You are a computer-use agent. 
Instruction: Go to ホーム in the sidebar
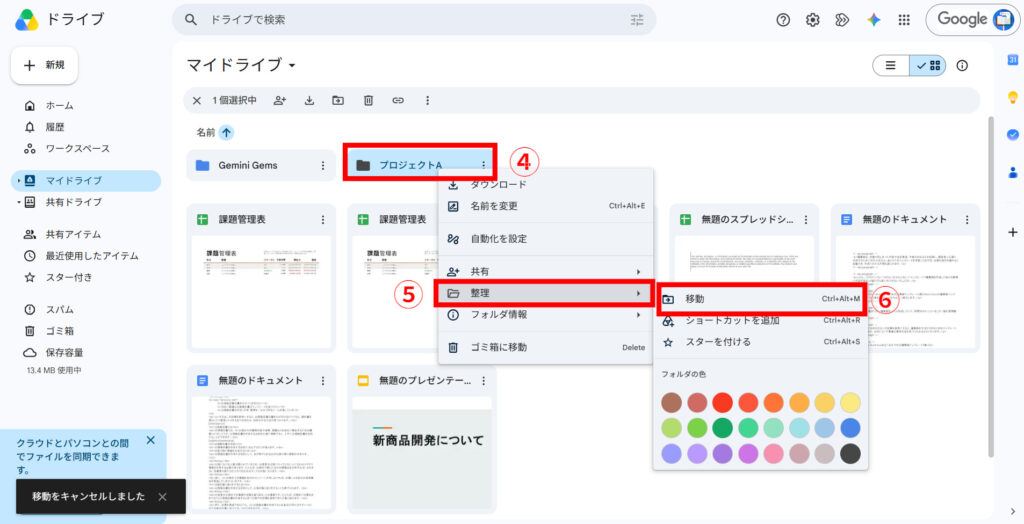(86, 106)
